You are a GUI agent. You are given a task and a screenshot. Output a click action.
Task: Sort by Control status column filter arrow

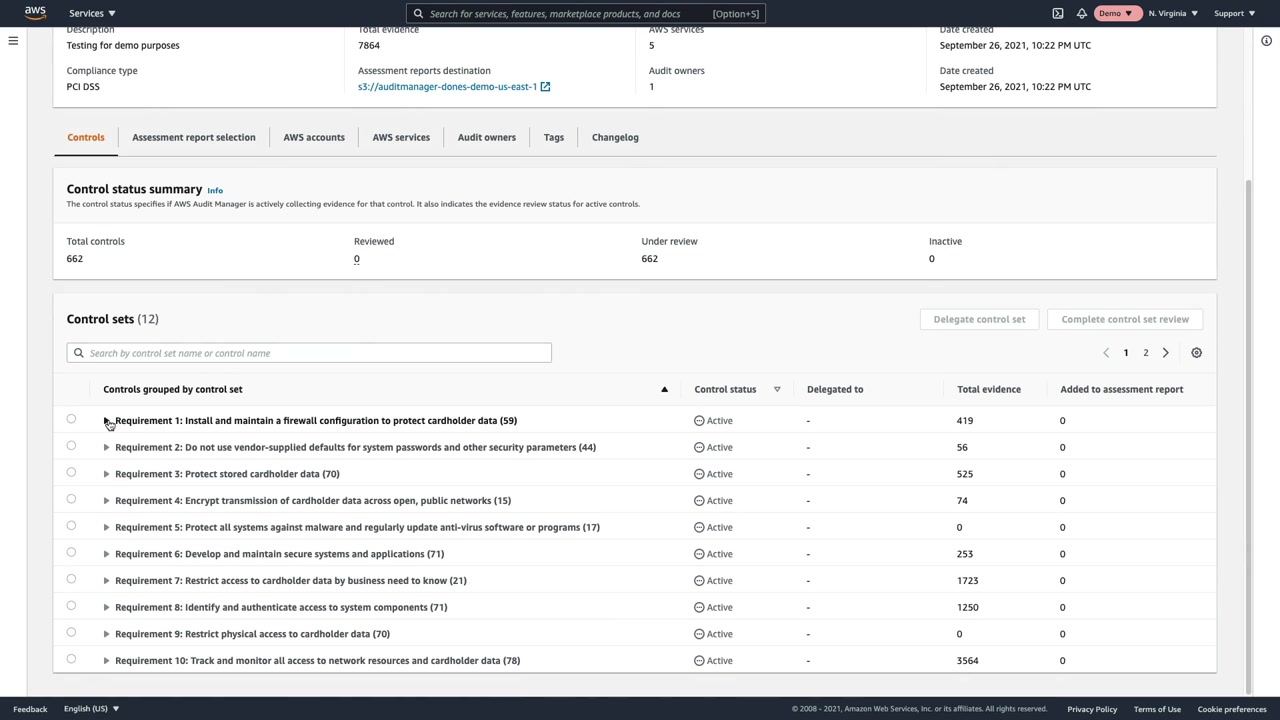(x=777, y=389)
